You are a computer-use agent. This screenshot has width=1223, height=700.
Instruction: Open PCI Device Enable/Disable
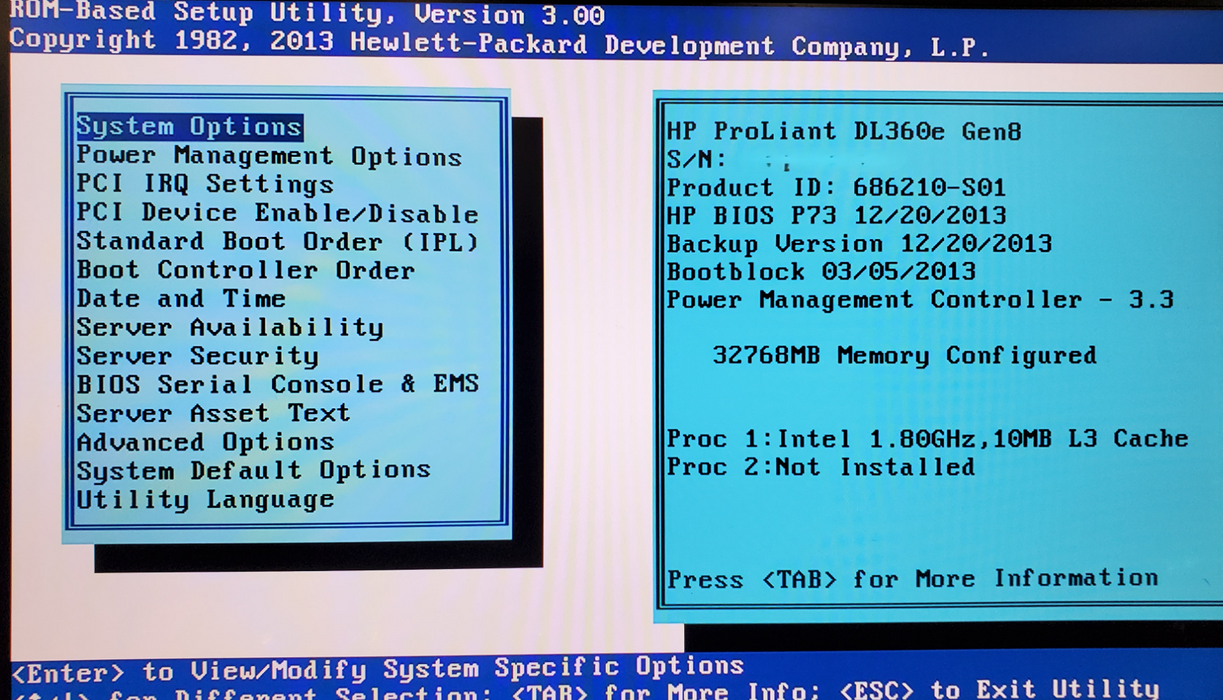coord(277,213)
